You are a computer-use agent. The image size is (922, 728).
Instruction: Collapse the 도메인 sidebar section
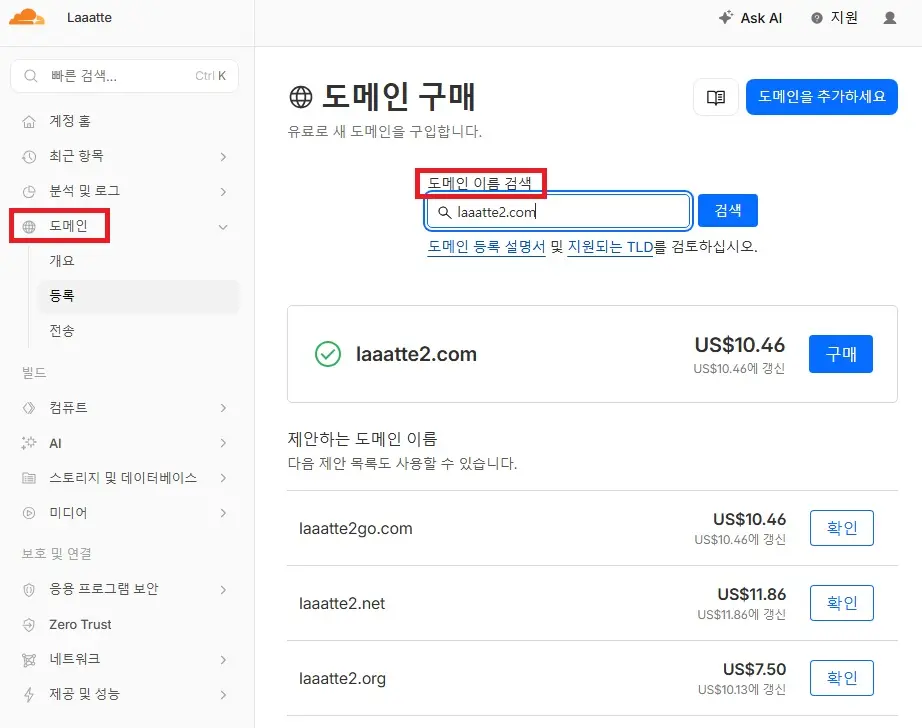click(x=222, y=226)
